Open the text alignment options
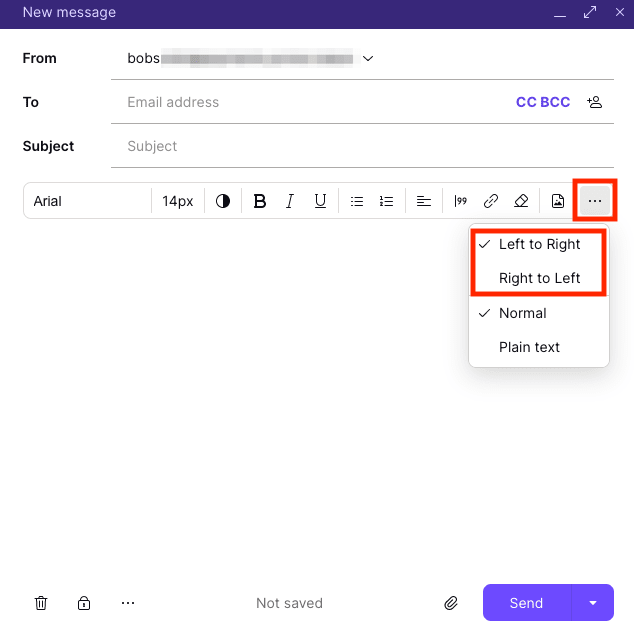 click(424, 201)
